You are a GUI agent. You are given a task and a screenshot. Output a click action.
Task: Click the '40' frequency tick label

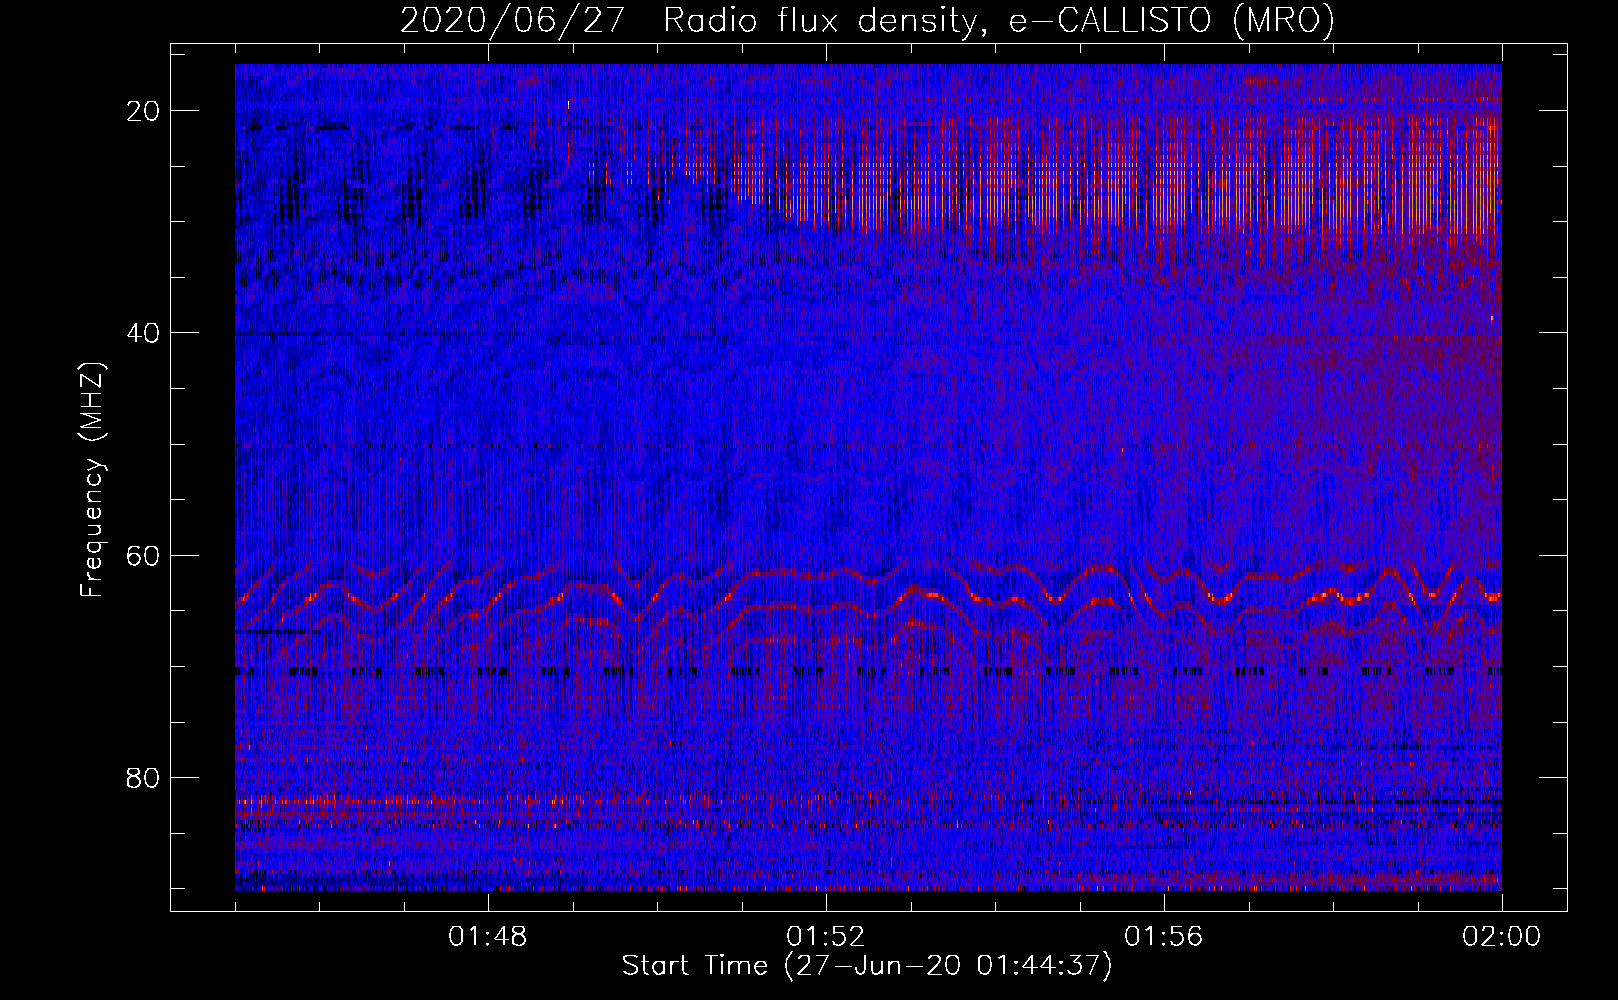144,333
